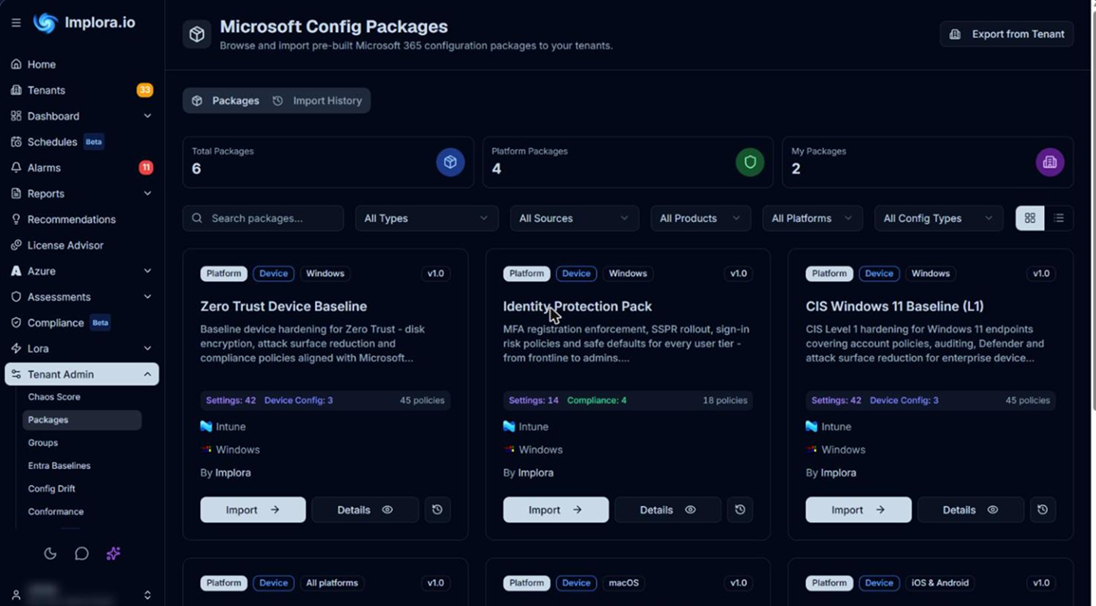Open CIS Windows 11 Baseline history icon

coord(1043,510)
